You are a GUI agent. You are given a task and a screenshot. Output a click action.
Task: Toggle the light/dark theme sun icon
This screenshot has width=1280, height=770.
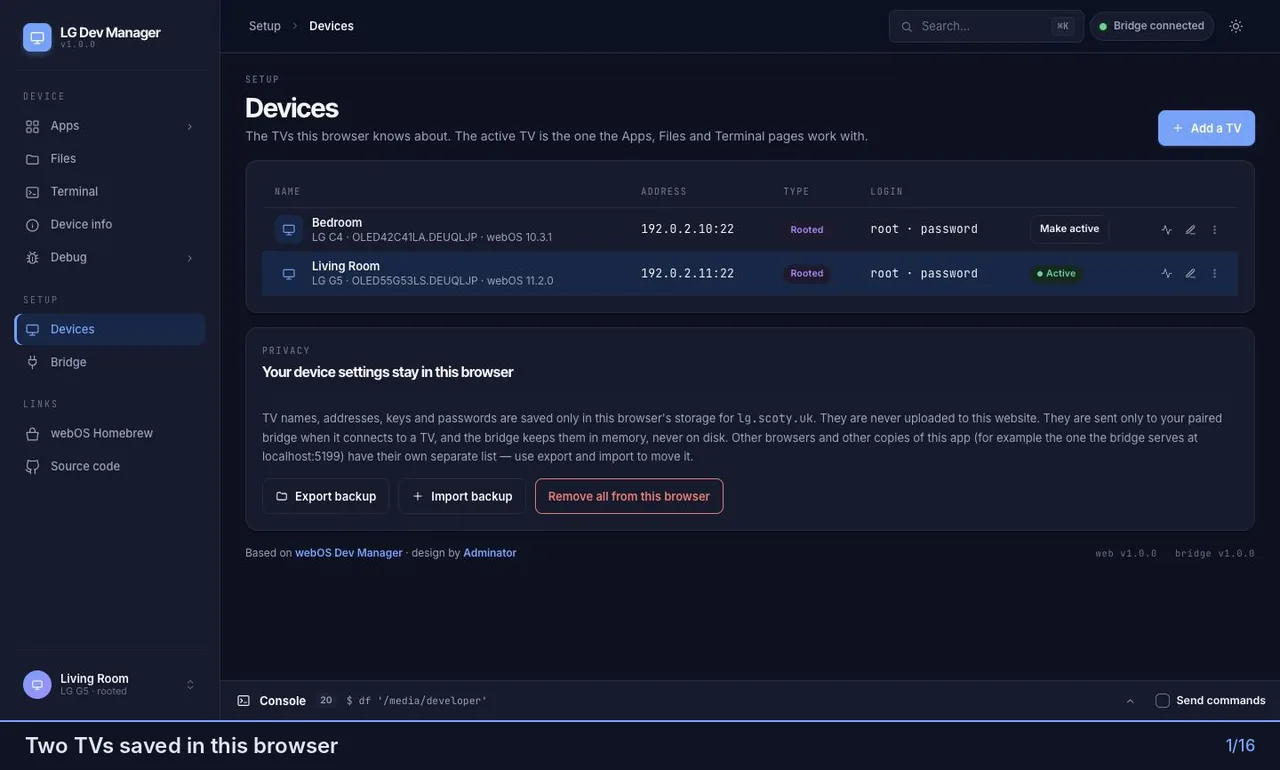[x=1236, y=26]
